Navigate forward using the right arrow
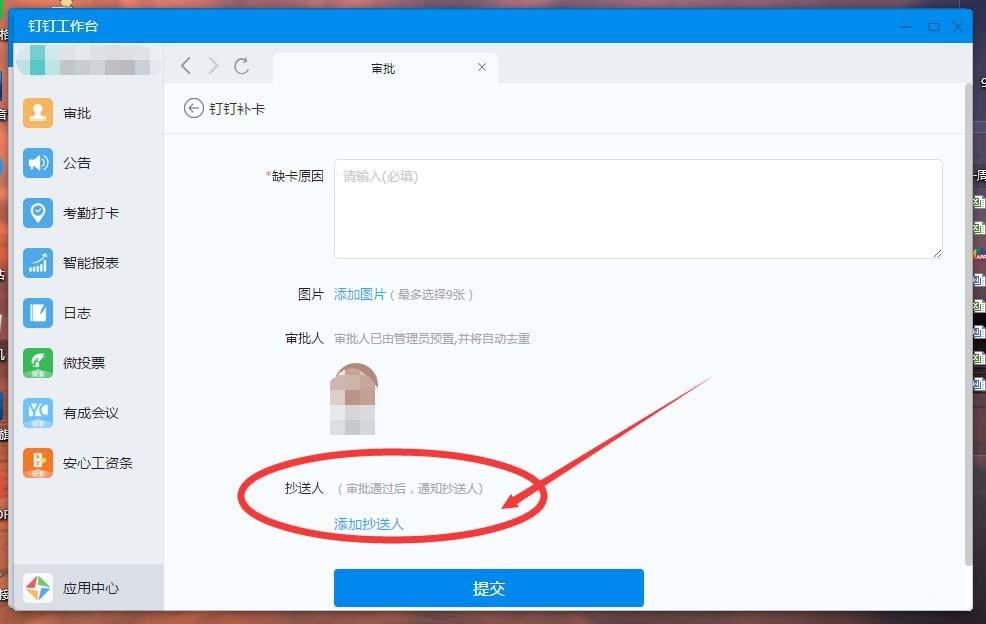 click(x=211, y=66)
